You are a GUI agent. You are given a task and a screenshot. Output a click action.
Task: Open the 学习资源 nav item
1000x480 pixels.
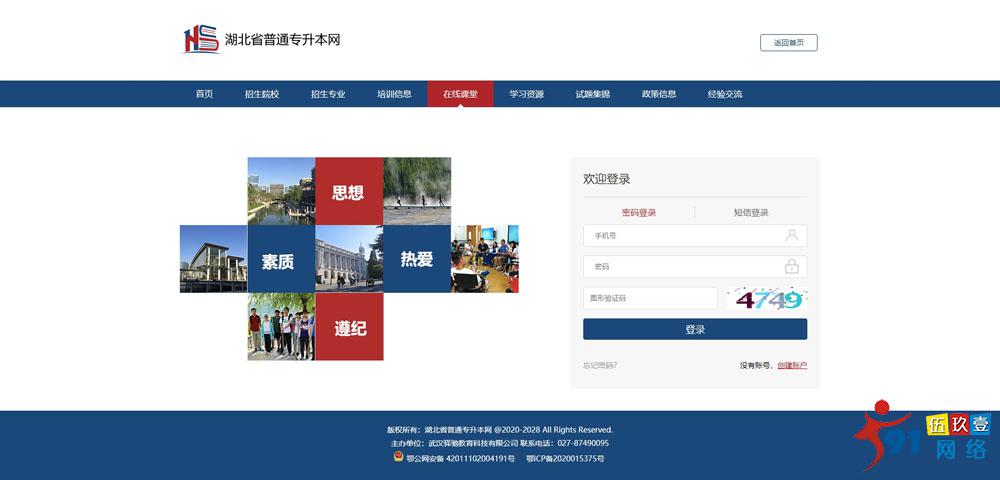527,94
